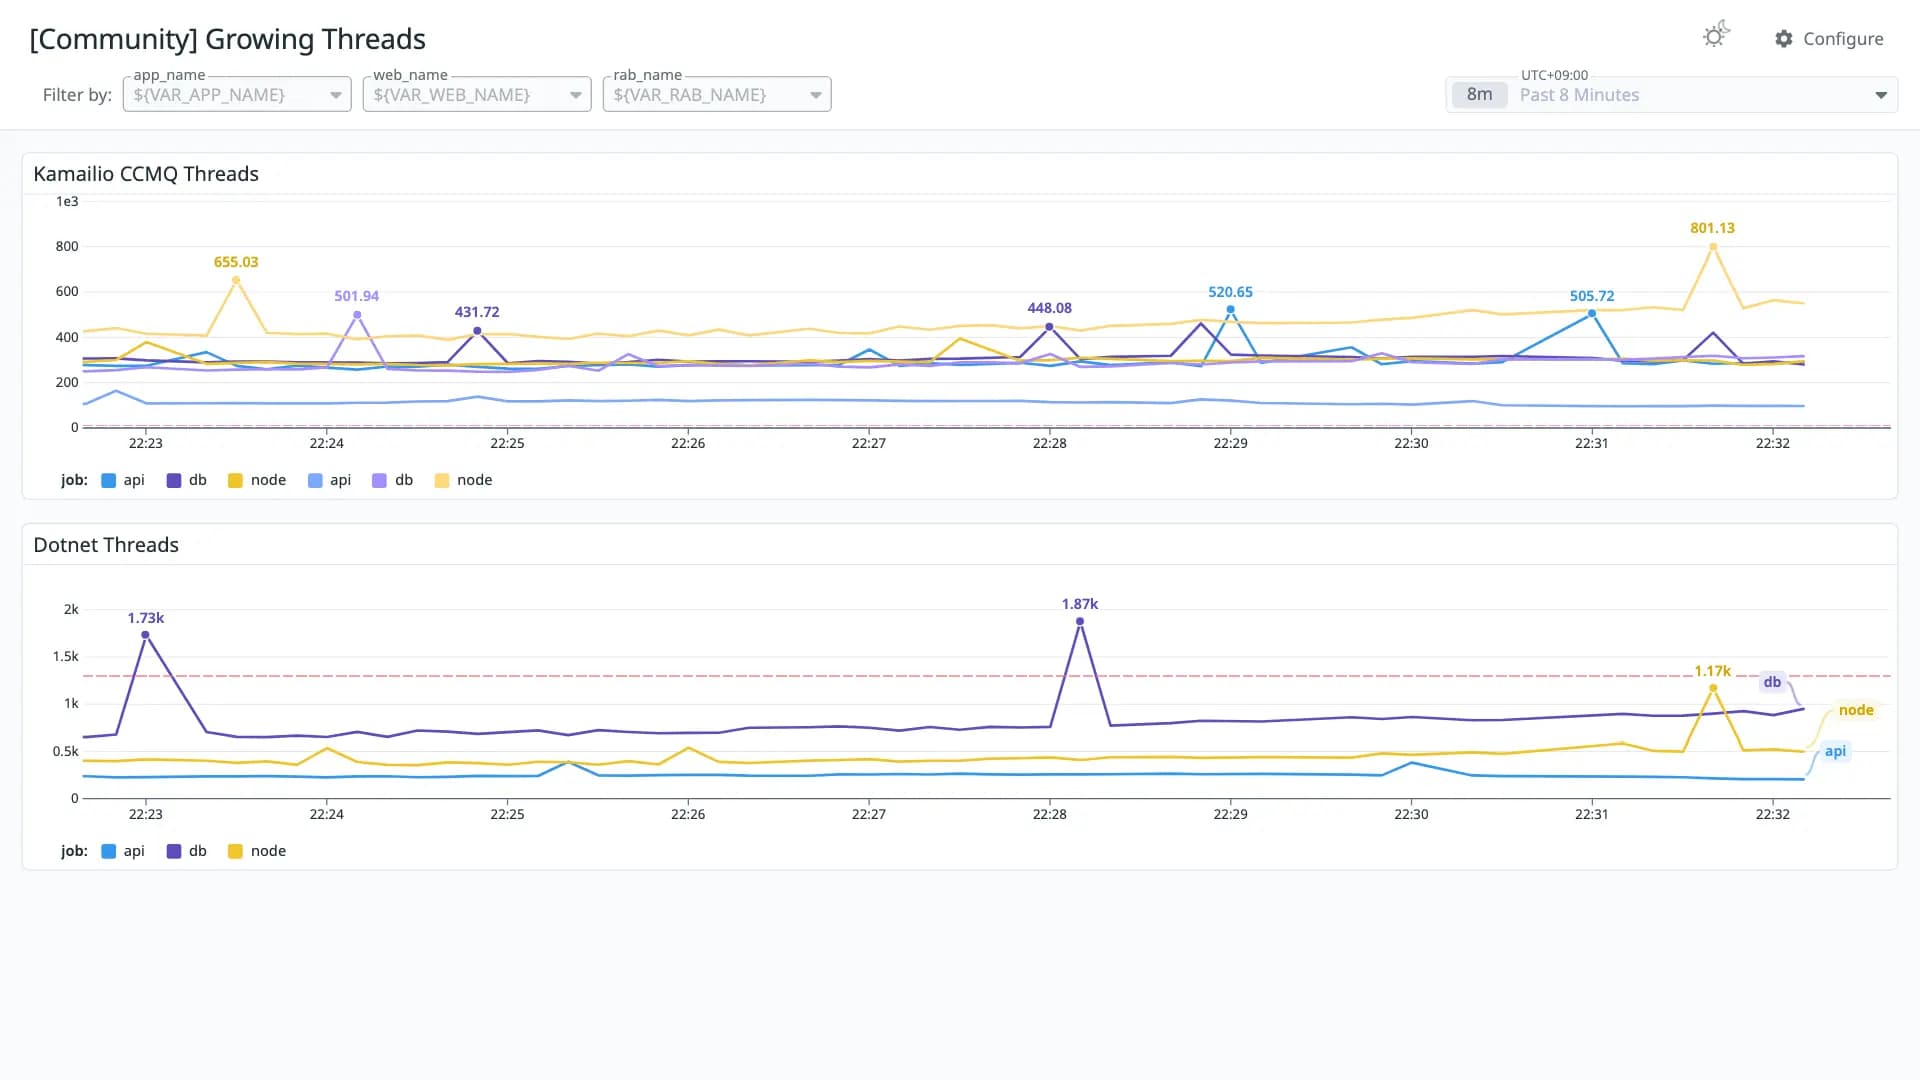
Task: Click the 520.65 peak marker
Action: pos(1230,310)
